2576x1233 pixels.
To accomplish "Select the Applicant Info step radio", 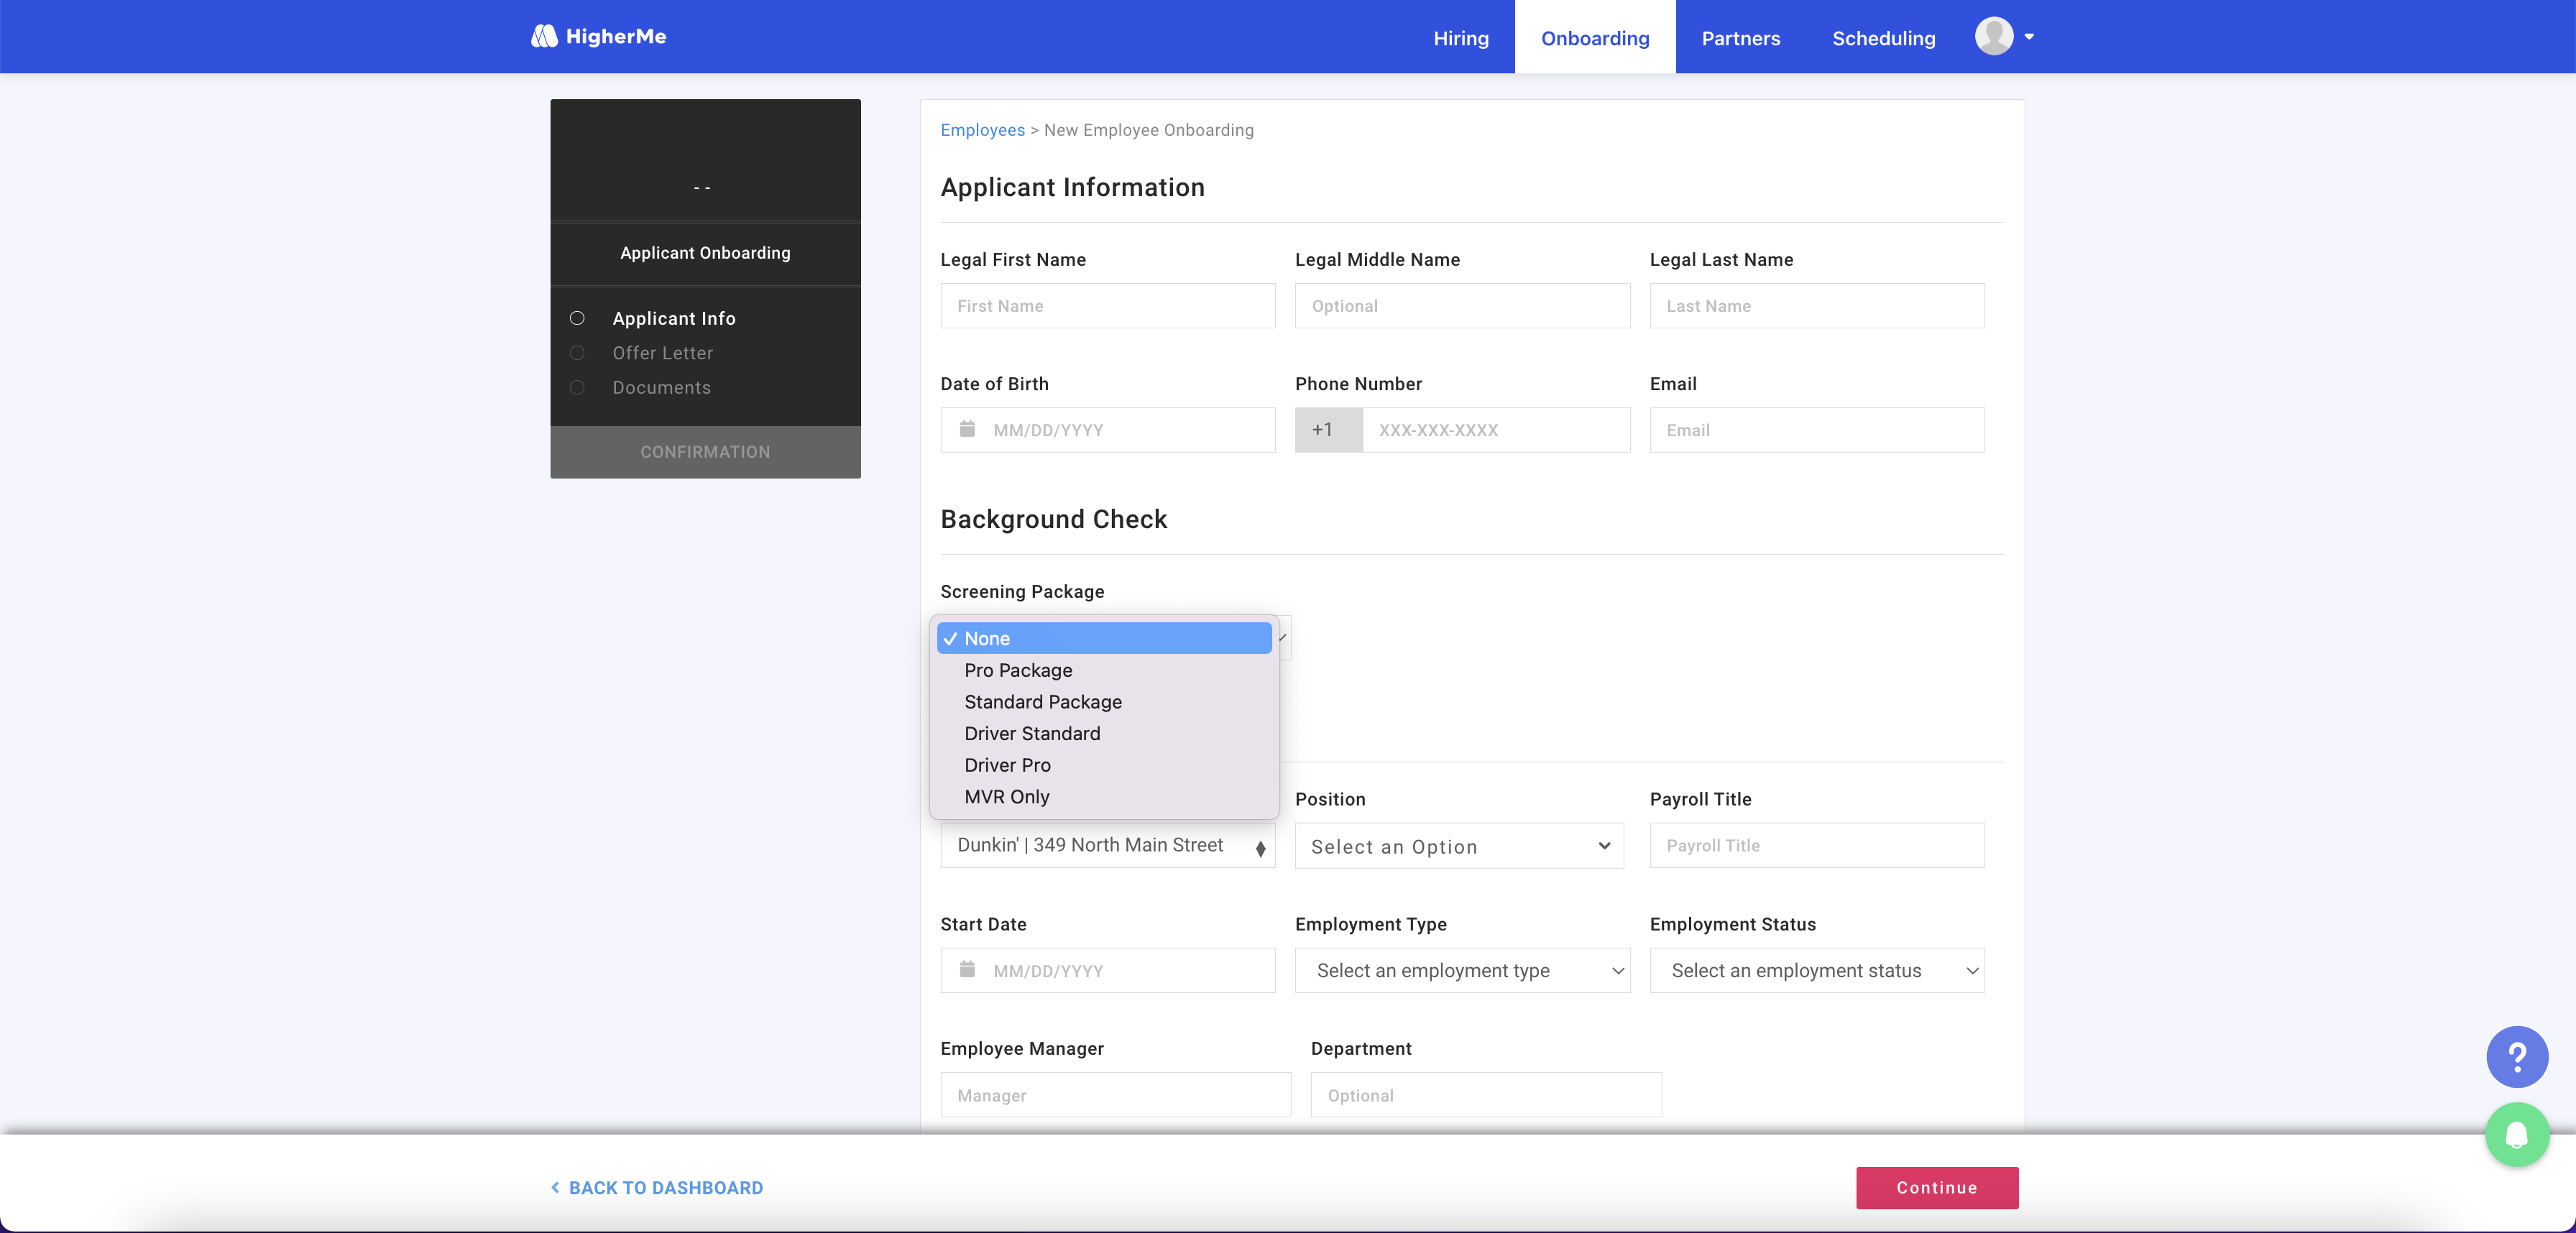I will click(577, 318).
